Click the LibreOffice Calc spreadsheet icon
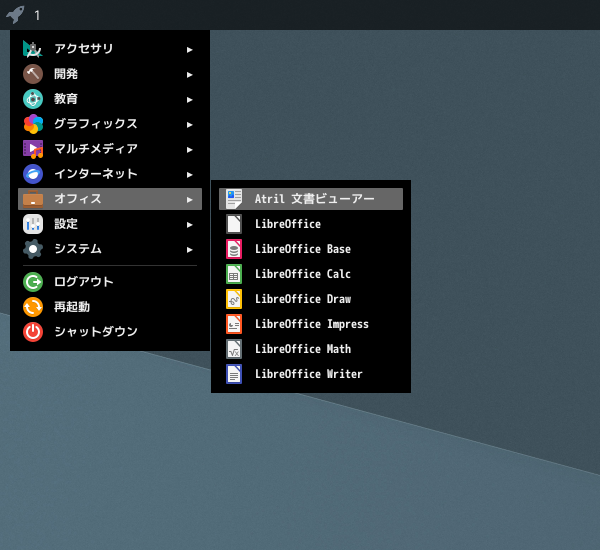Screen dimensions: 600x550 point(234,274)
